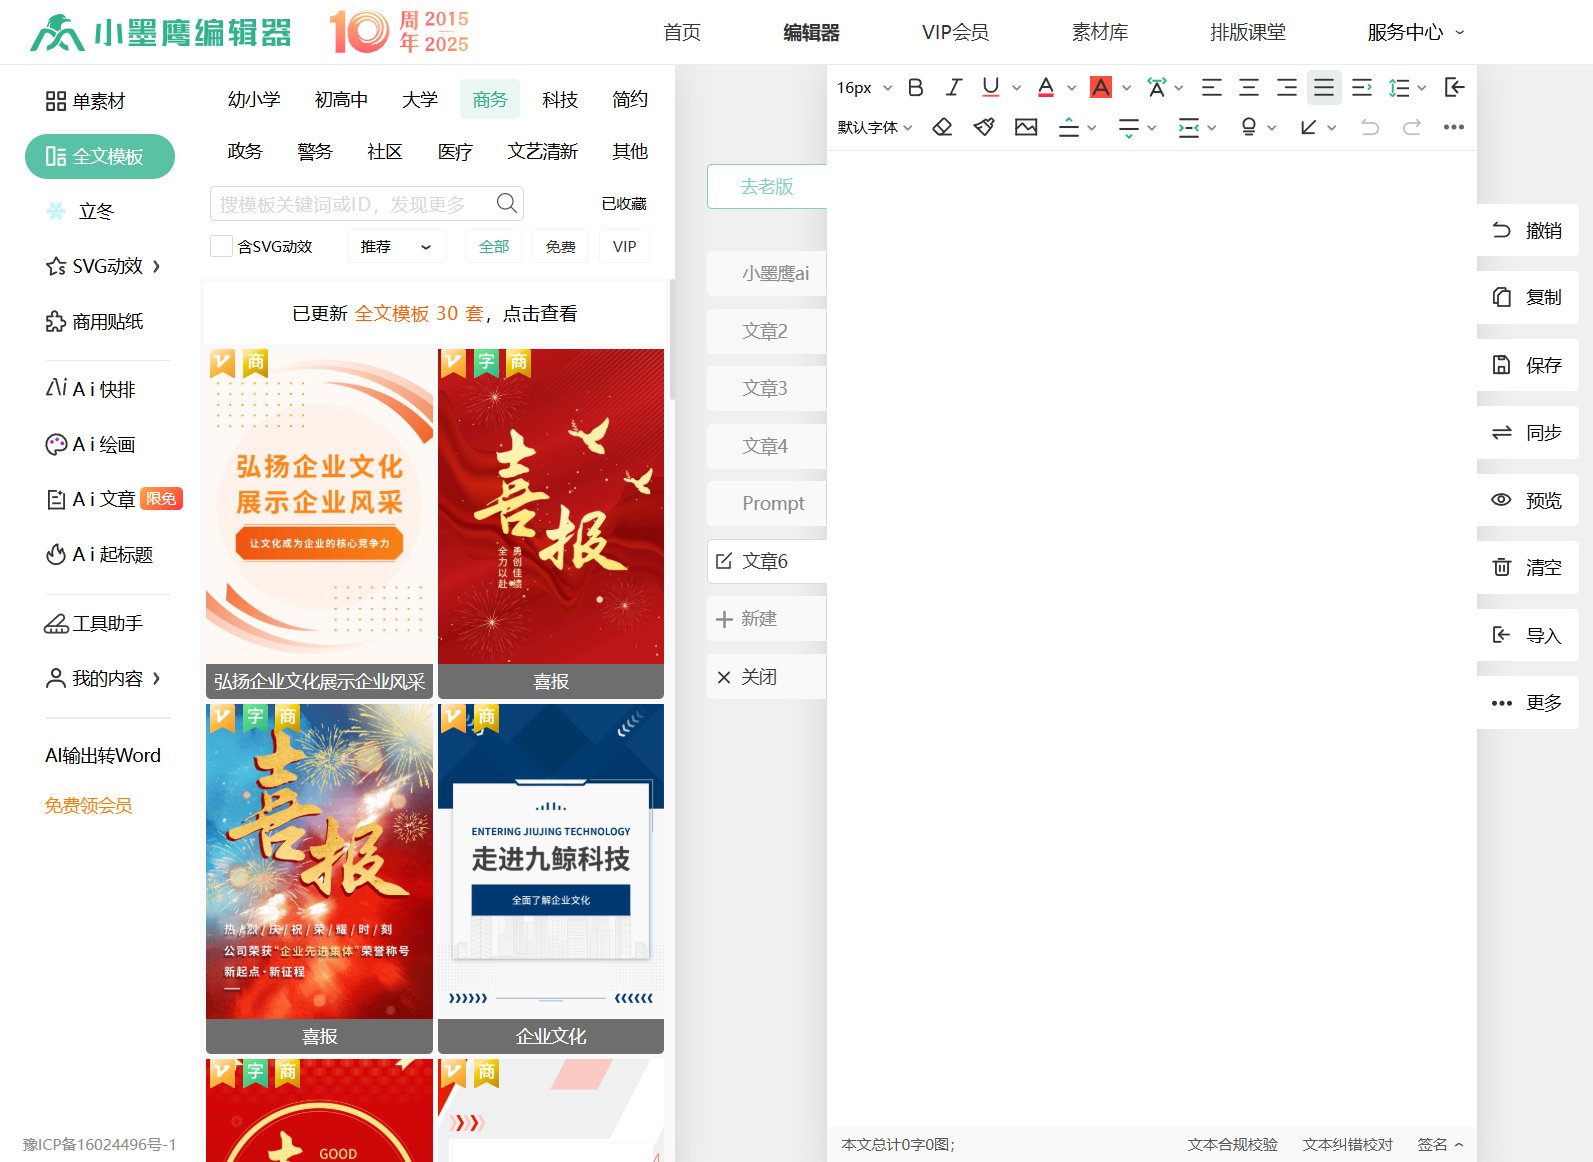Click the font color A swatch

tap(1046, 87)
